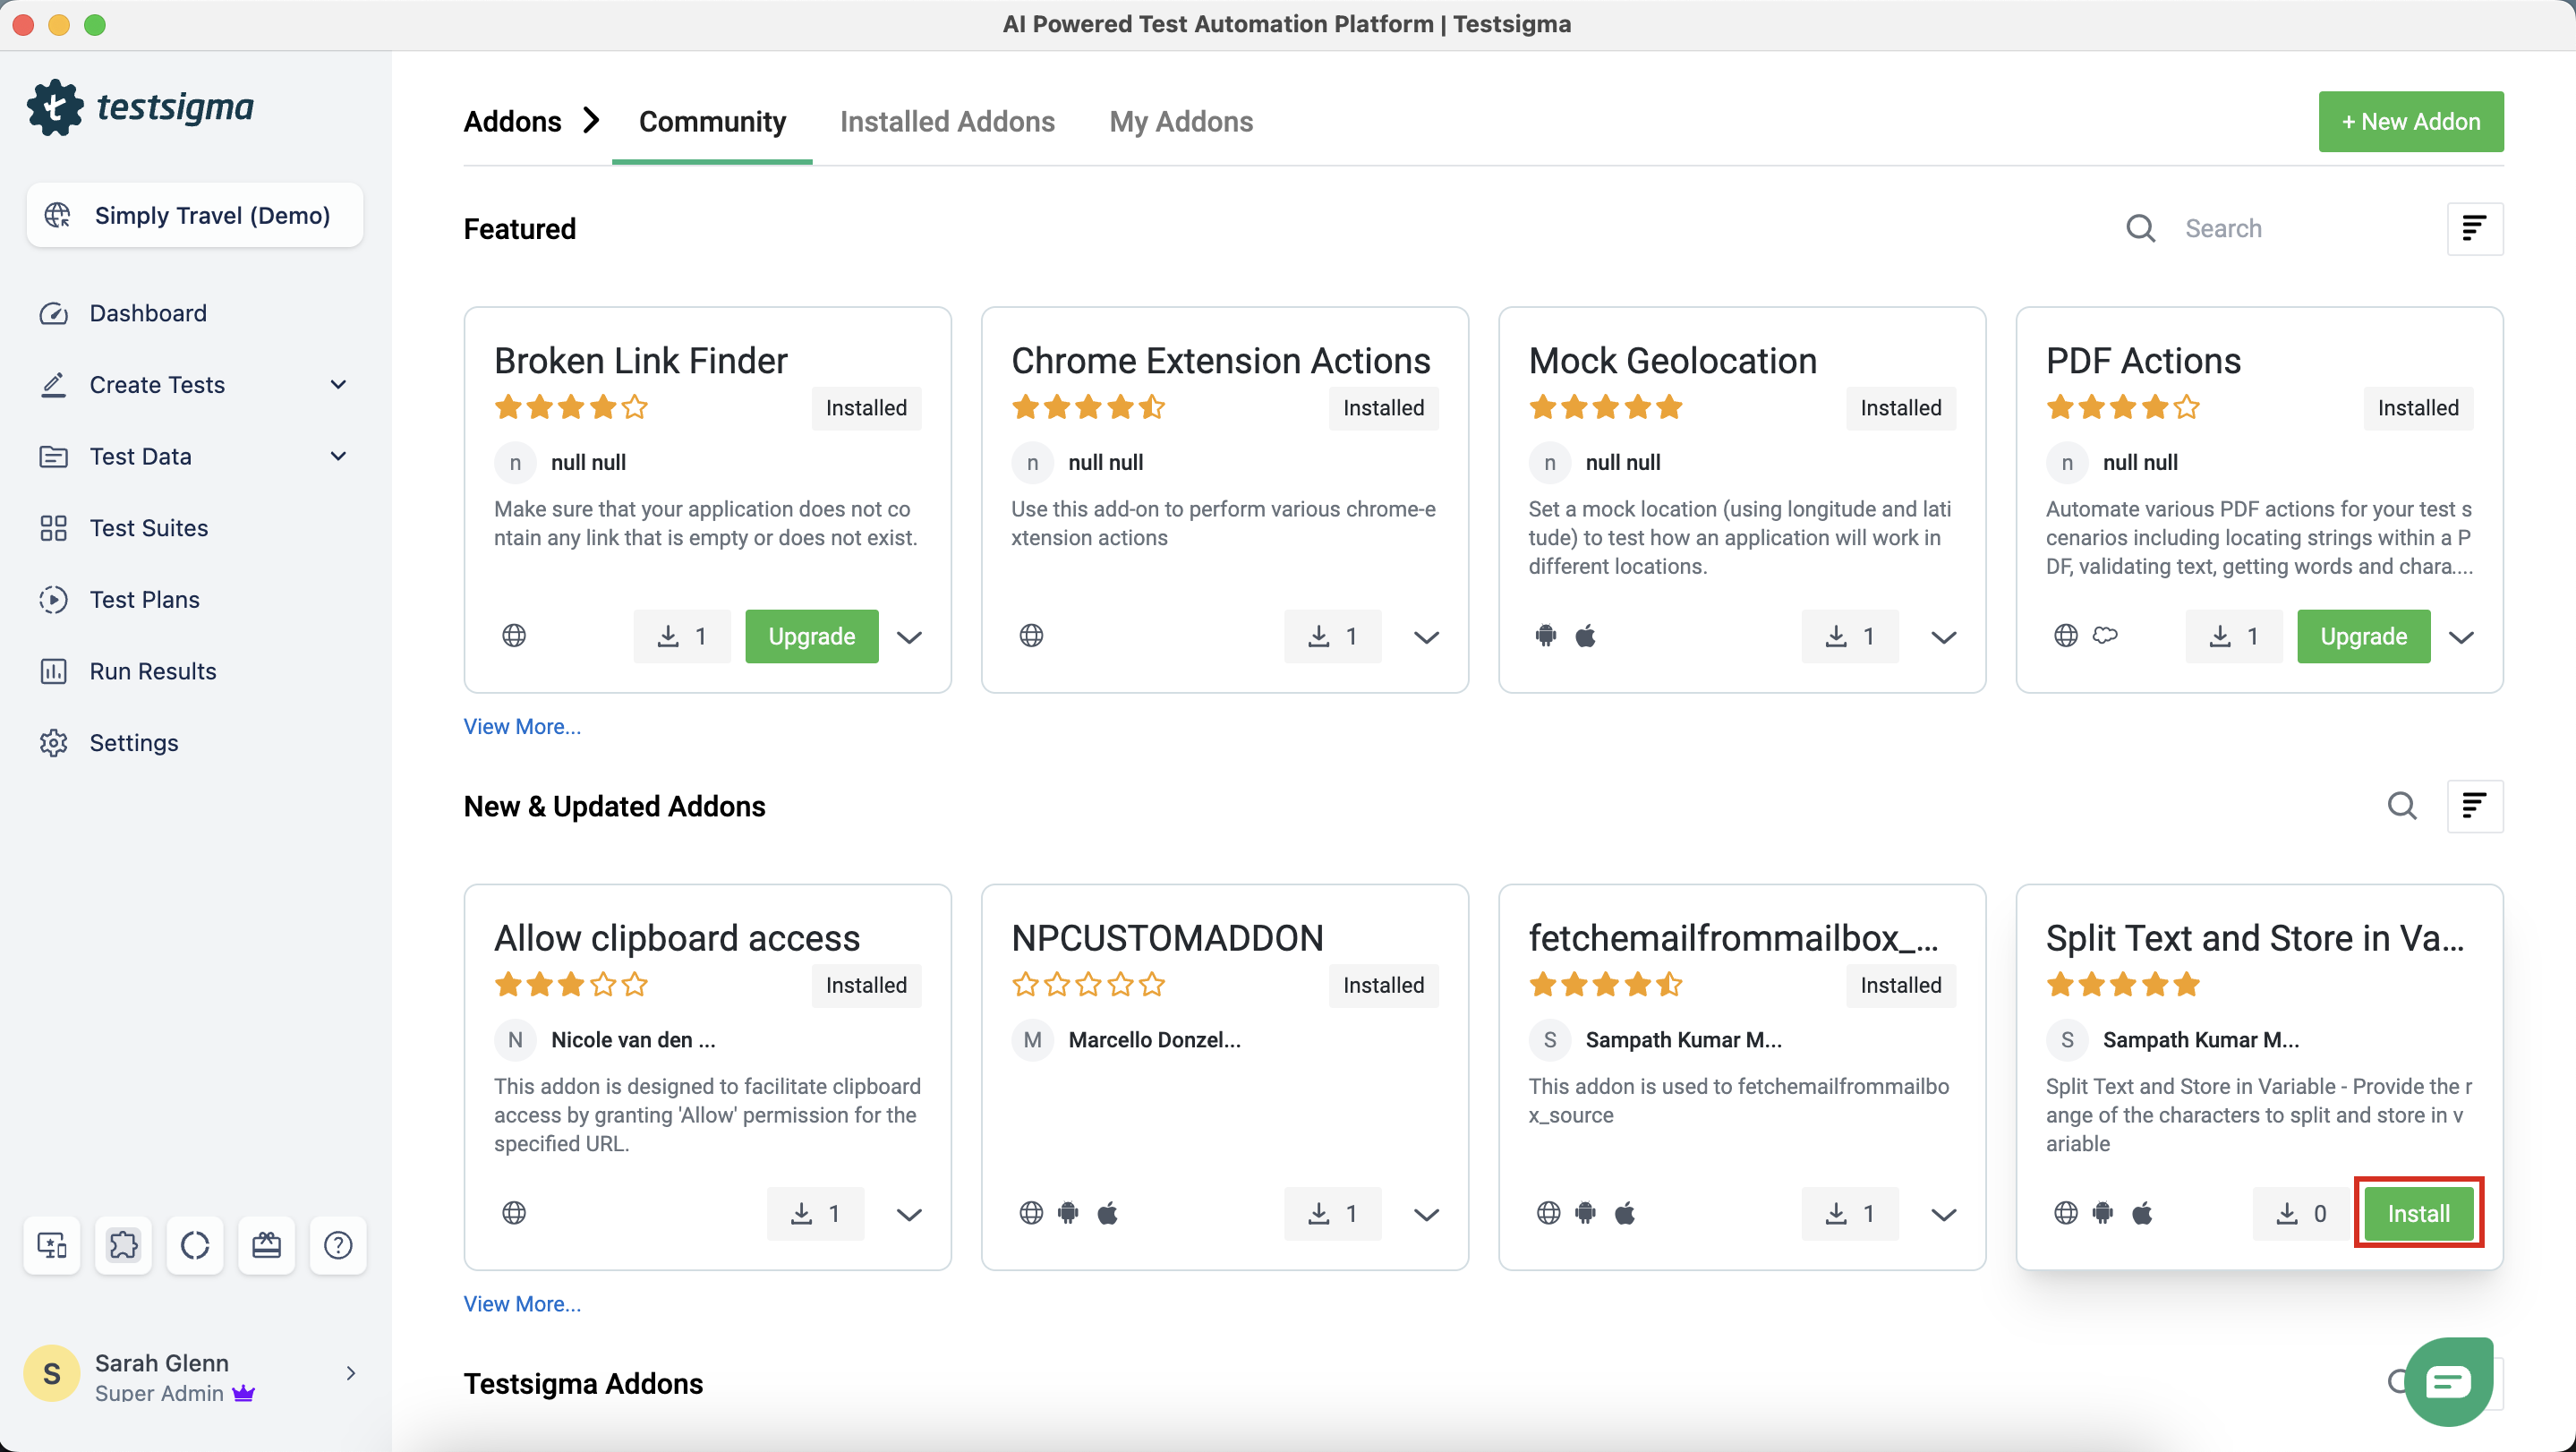The image size is (2576, 1452).
Task: Click the gift box icon in sidebar bottom
Action: (266, 1245)
